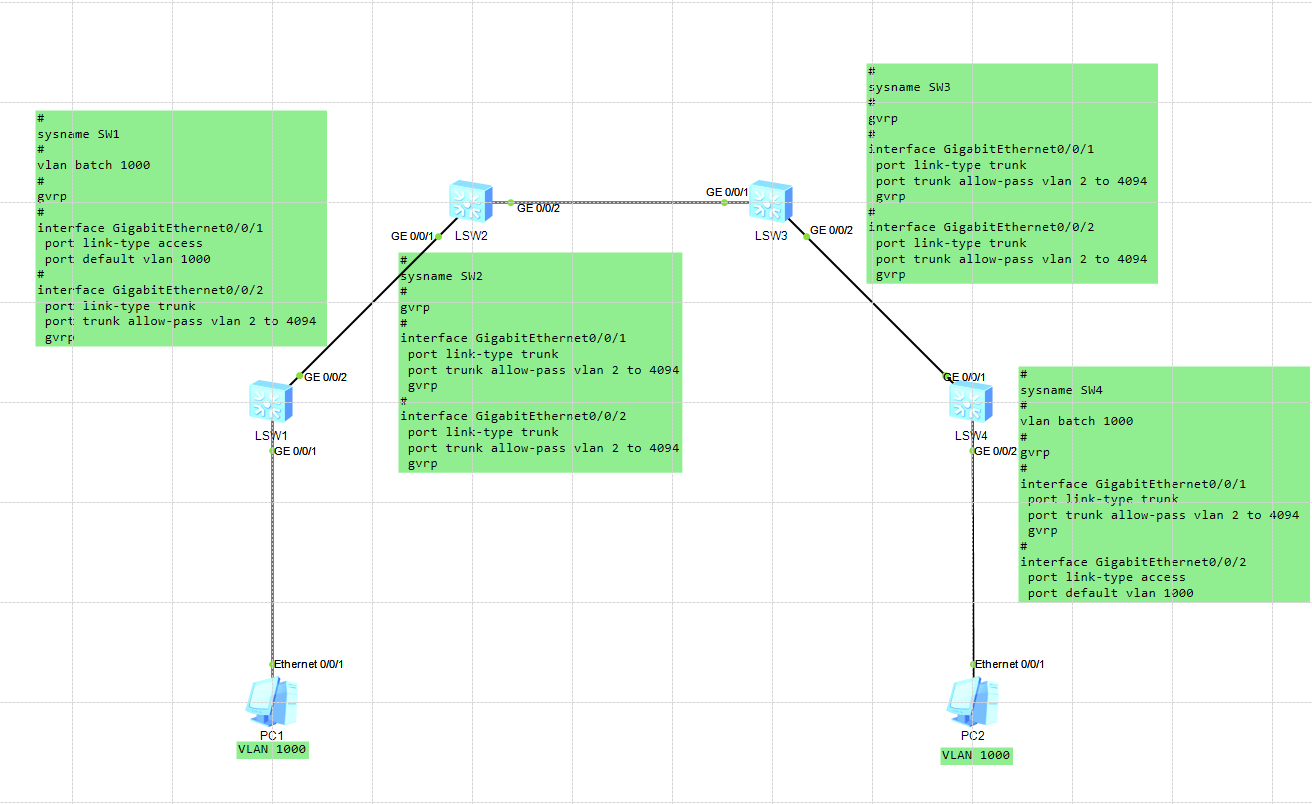Select the SW2 configuration note
The width and height of the screenshot is (1312, 804).
click(540, 360)
